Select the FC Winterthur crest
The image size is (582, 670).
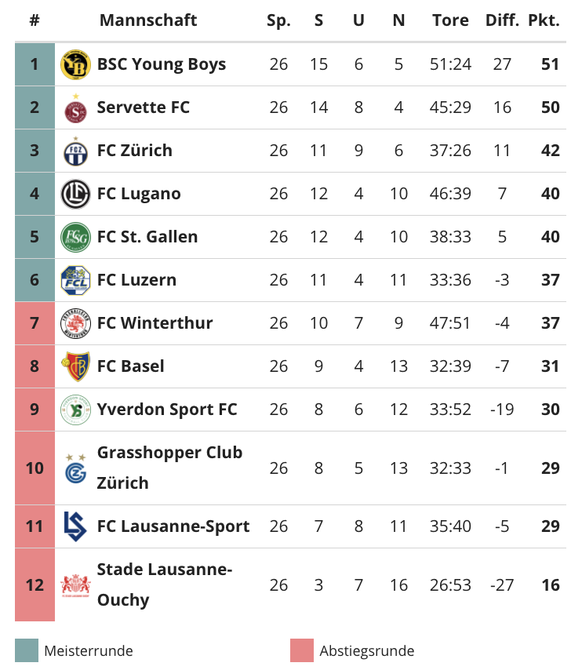(75, 323)
